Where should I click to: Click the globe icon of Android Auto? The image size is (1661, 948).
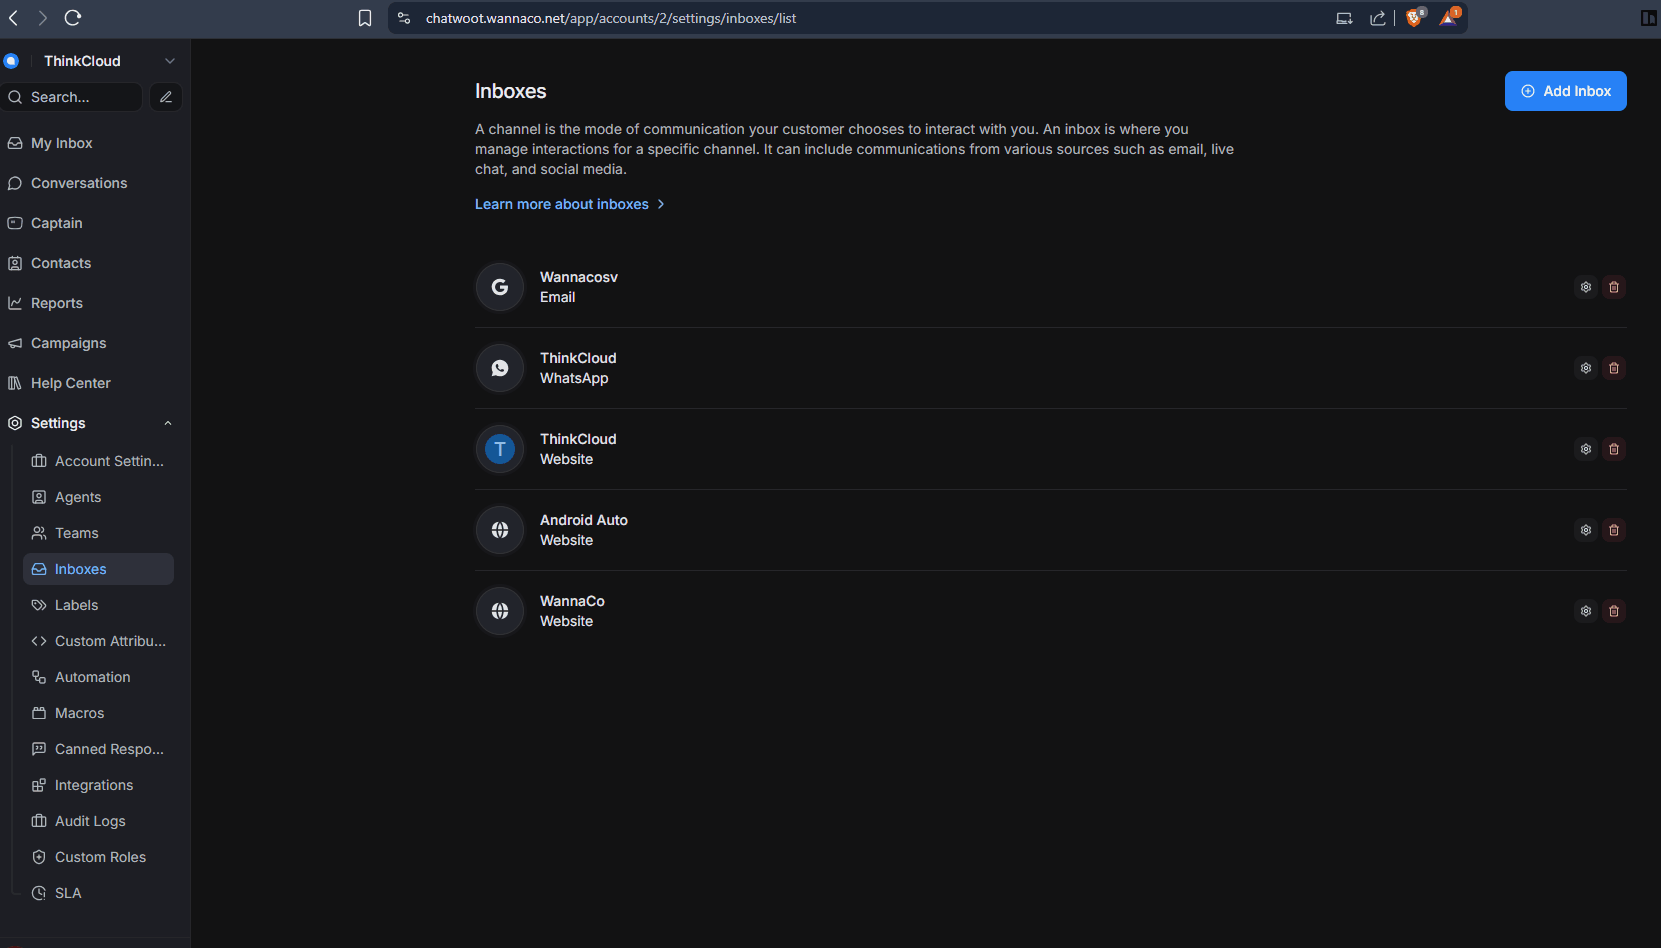pyautogui.click(x=500, y=530)
